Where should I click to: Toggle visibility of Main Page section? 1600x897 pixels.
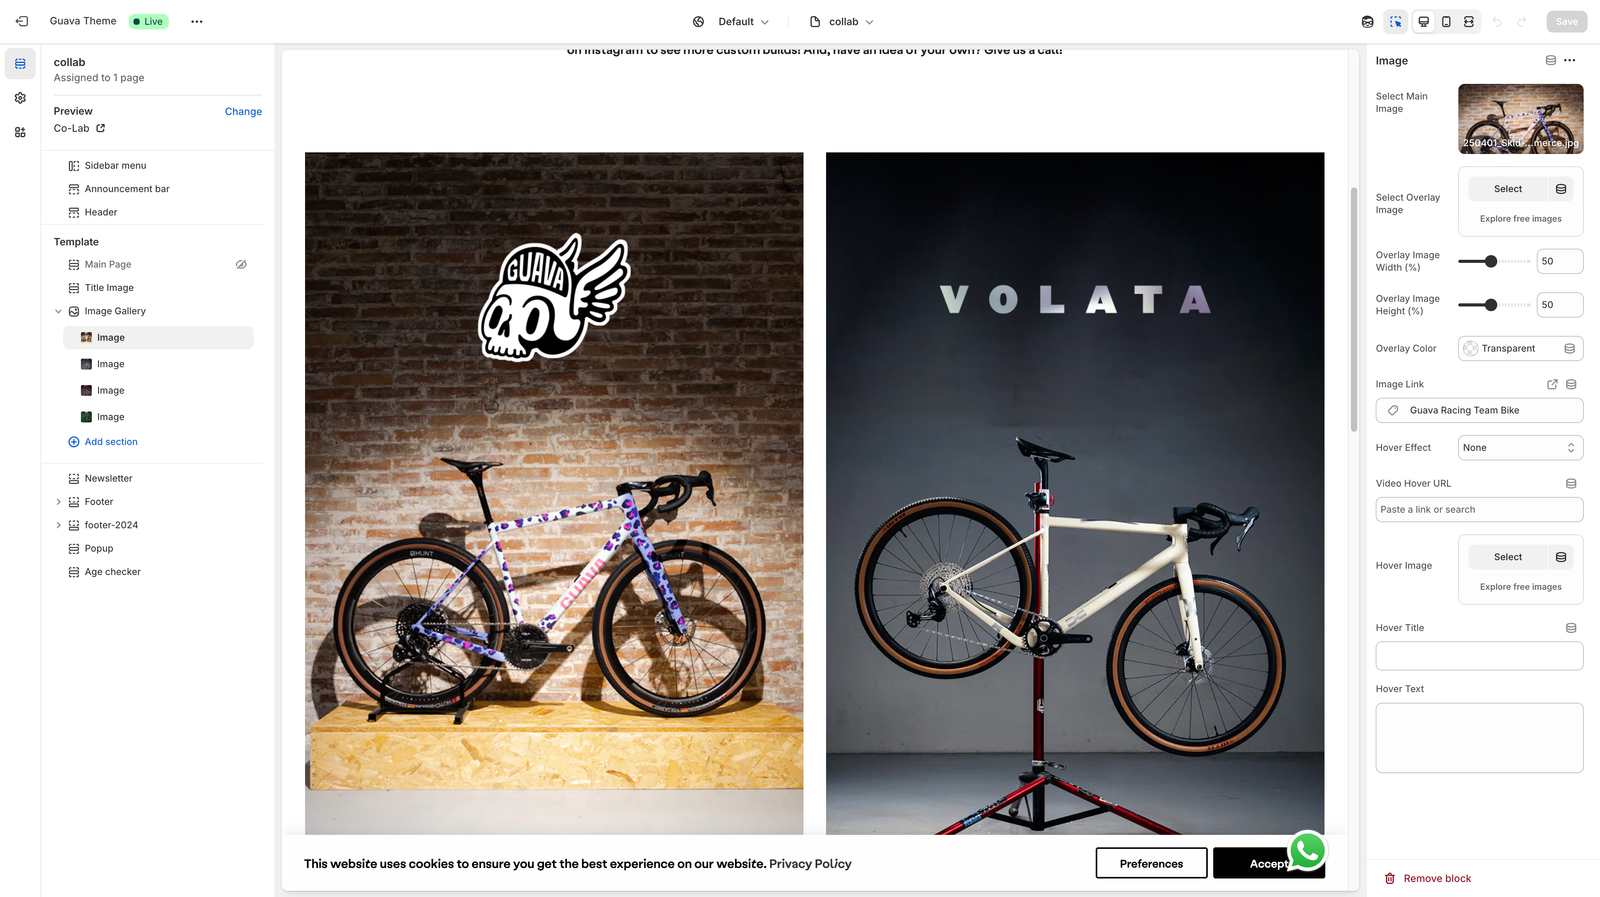coord(241,265)
